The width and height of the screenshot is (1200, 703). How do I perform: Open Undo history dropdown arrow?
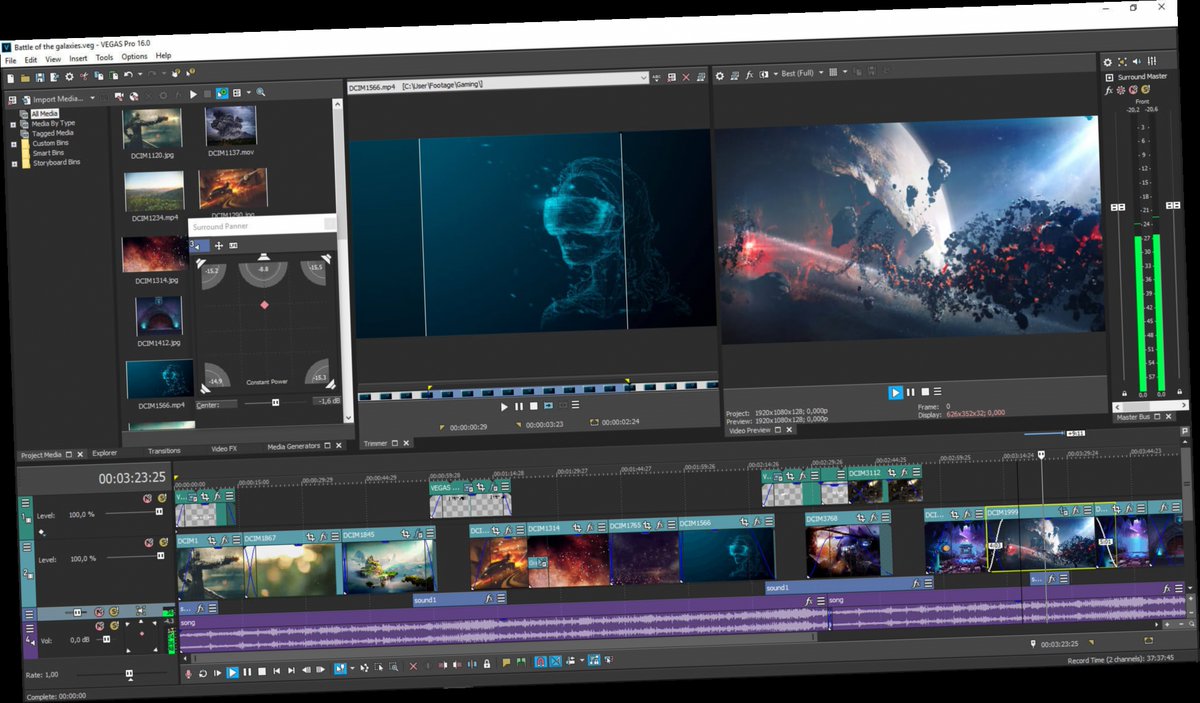140,74
